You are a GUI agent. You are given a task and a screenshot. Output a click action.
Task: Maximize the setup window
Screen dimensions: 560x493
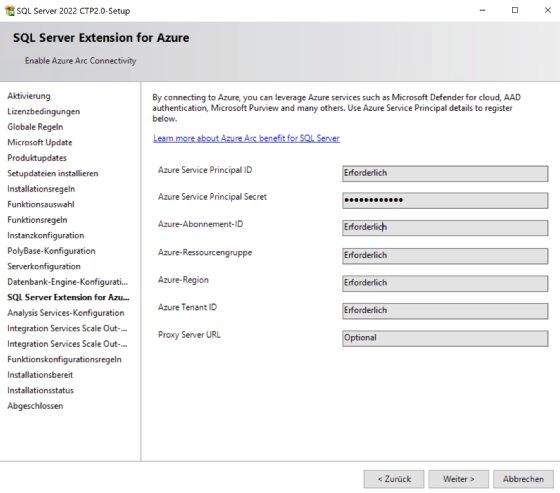click(515, 10)
